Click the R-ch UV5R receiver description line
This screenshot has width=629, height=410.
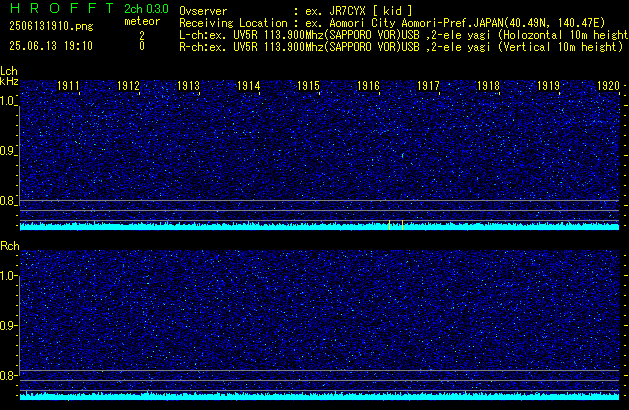point(401,47)
